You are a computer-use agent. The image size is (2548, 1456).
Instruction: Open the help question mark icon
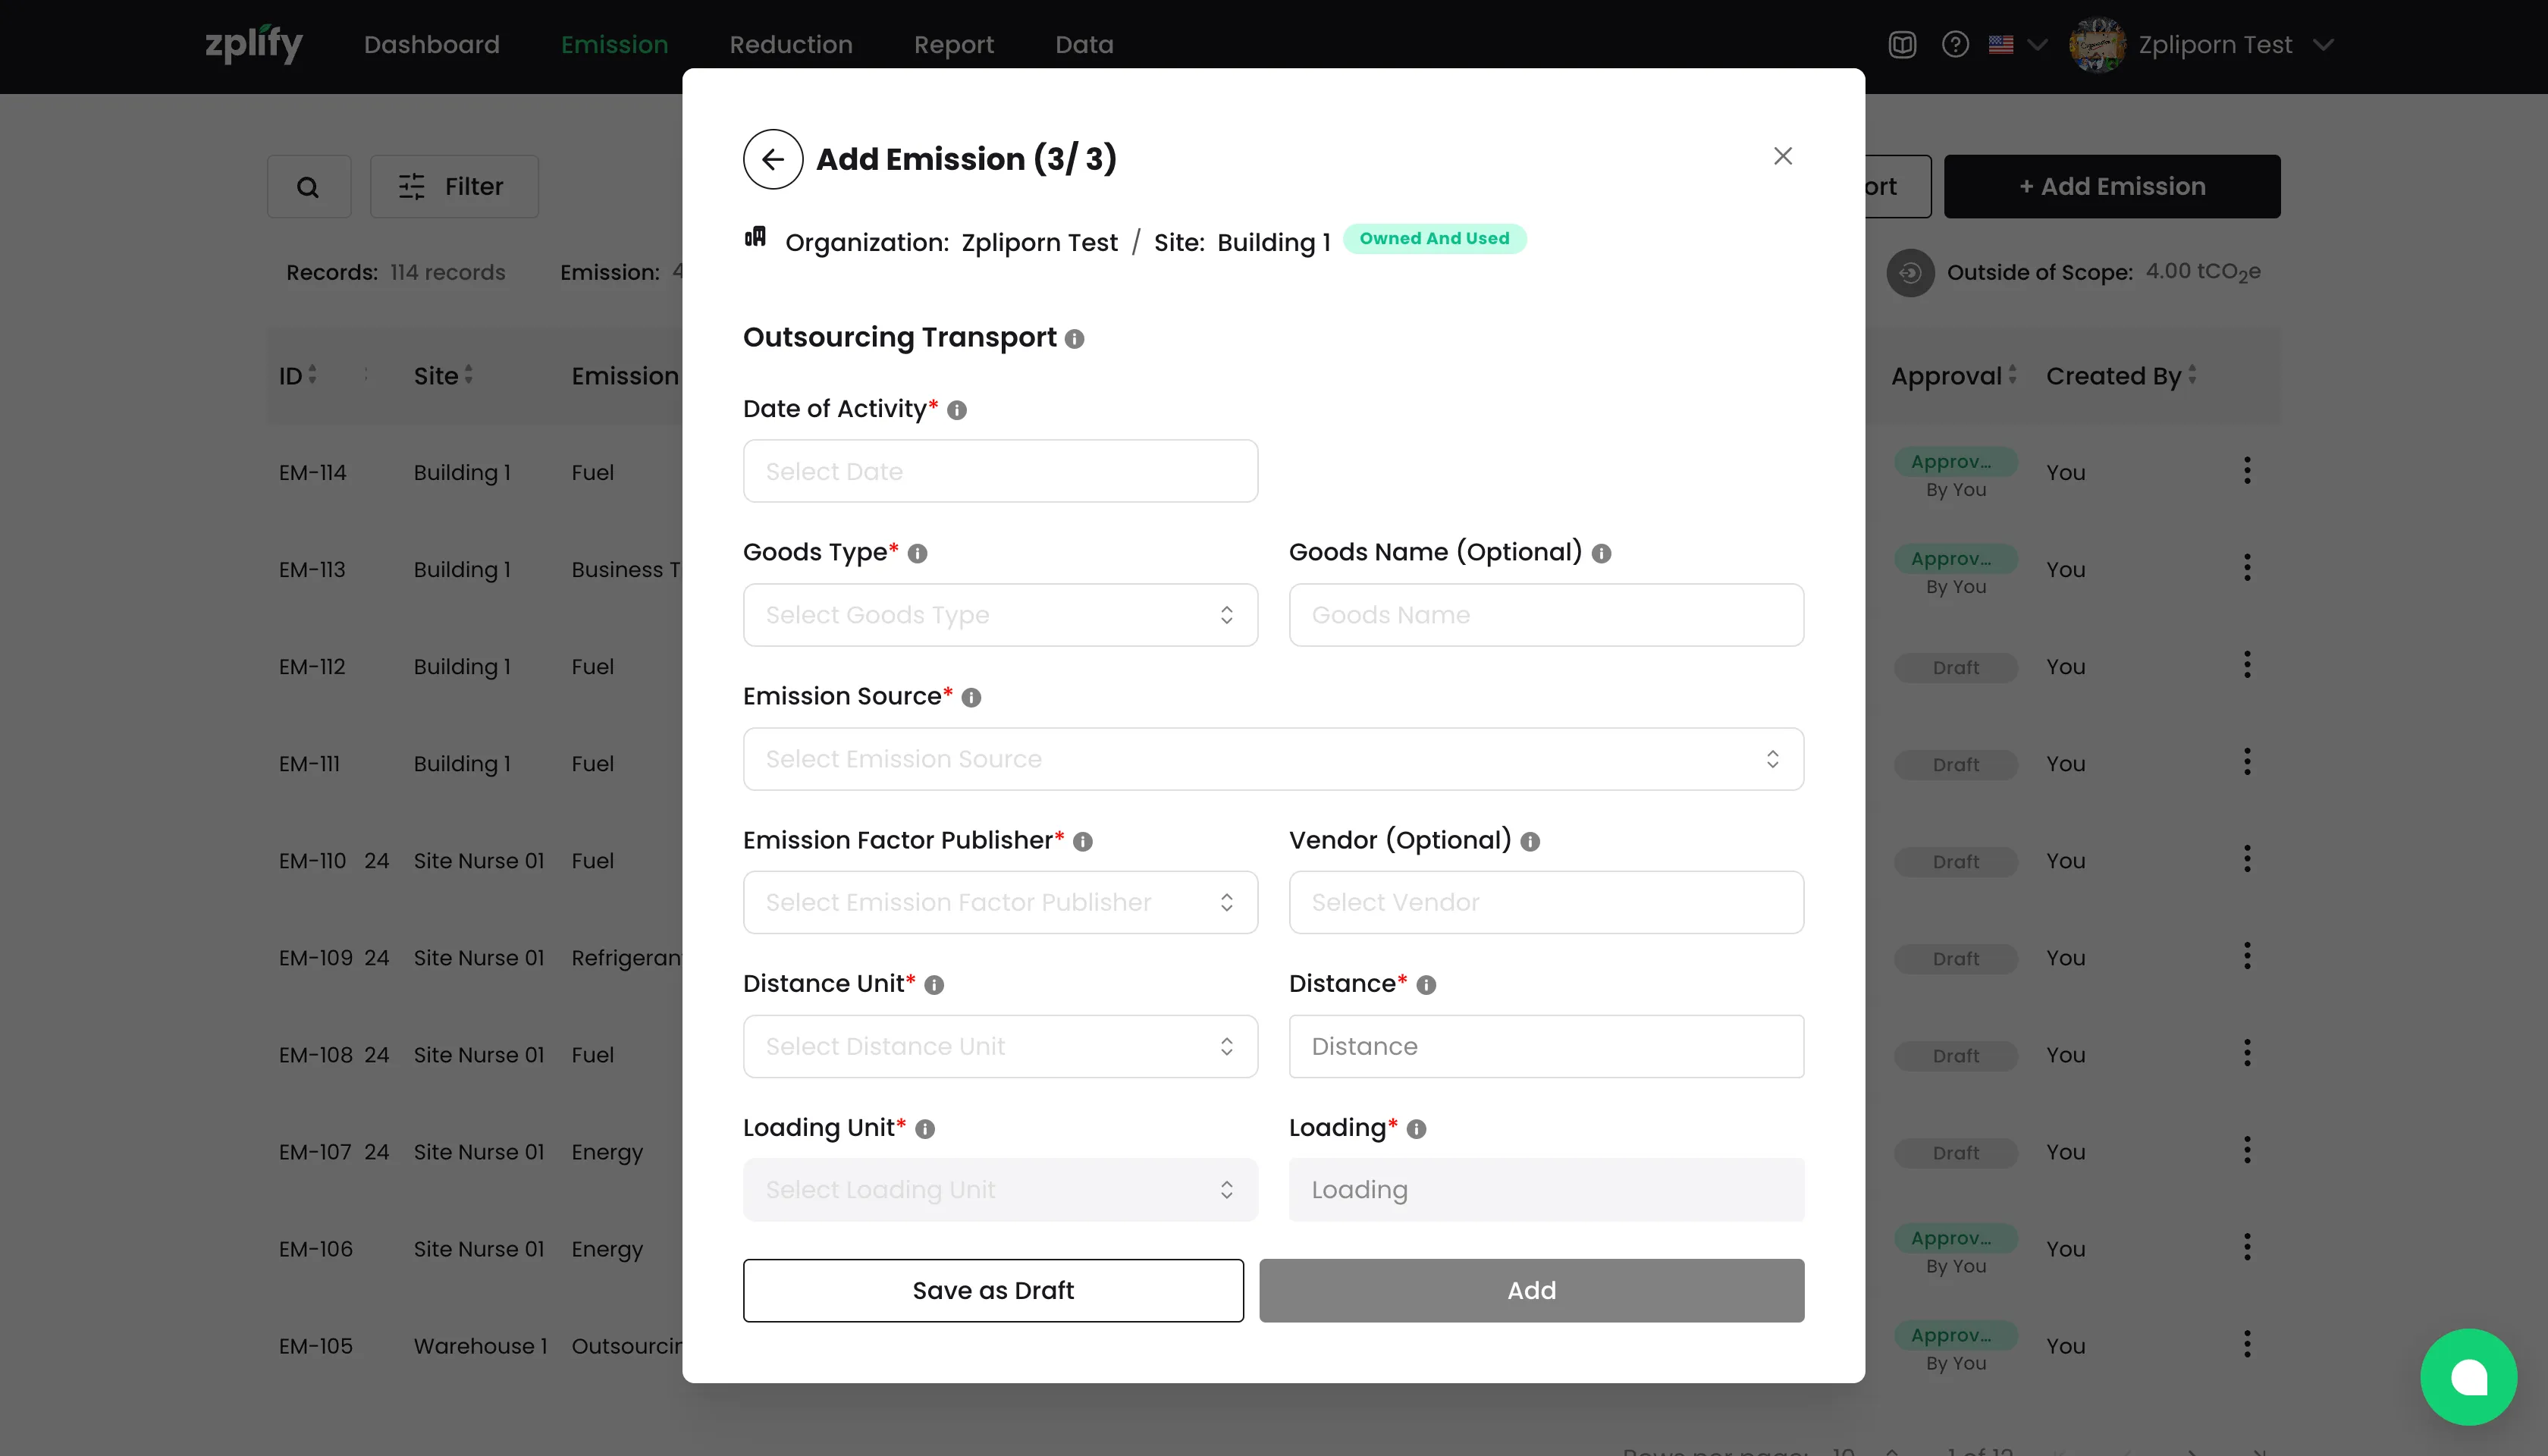coord(1955,45)
